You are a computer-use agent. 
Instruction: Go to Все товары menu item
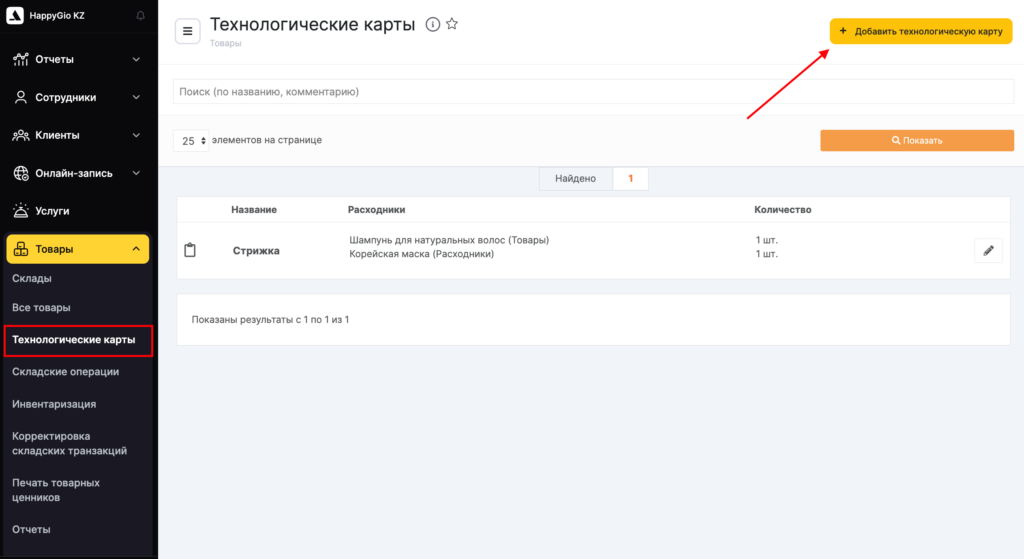pos(41,307)
